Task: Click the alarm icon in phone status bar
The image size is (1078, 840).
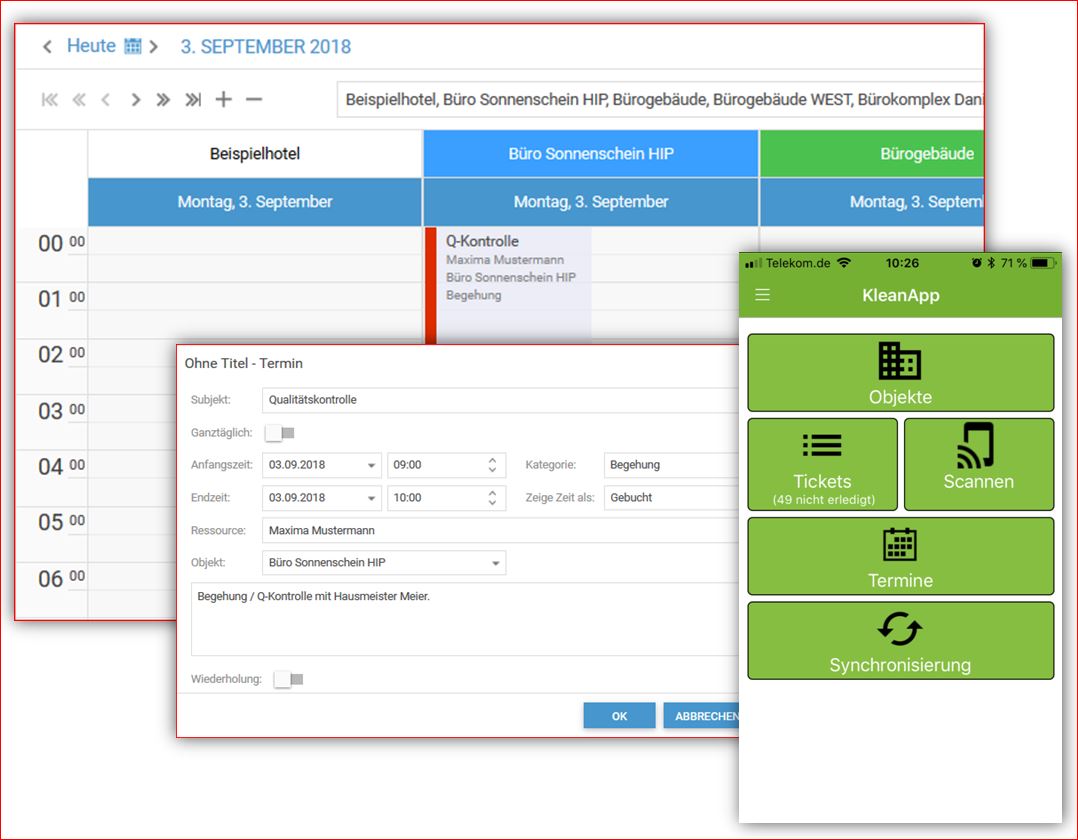Action: coord(976,263)
